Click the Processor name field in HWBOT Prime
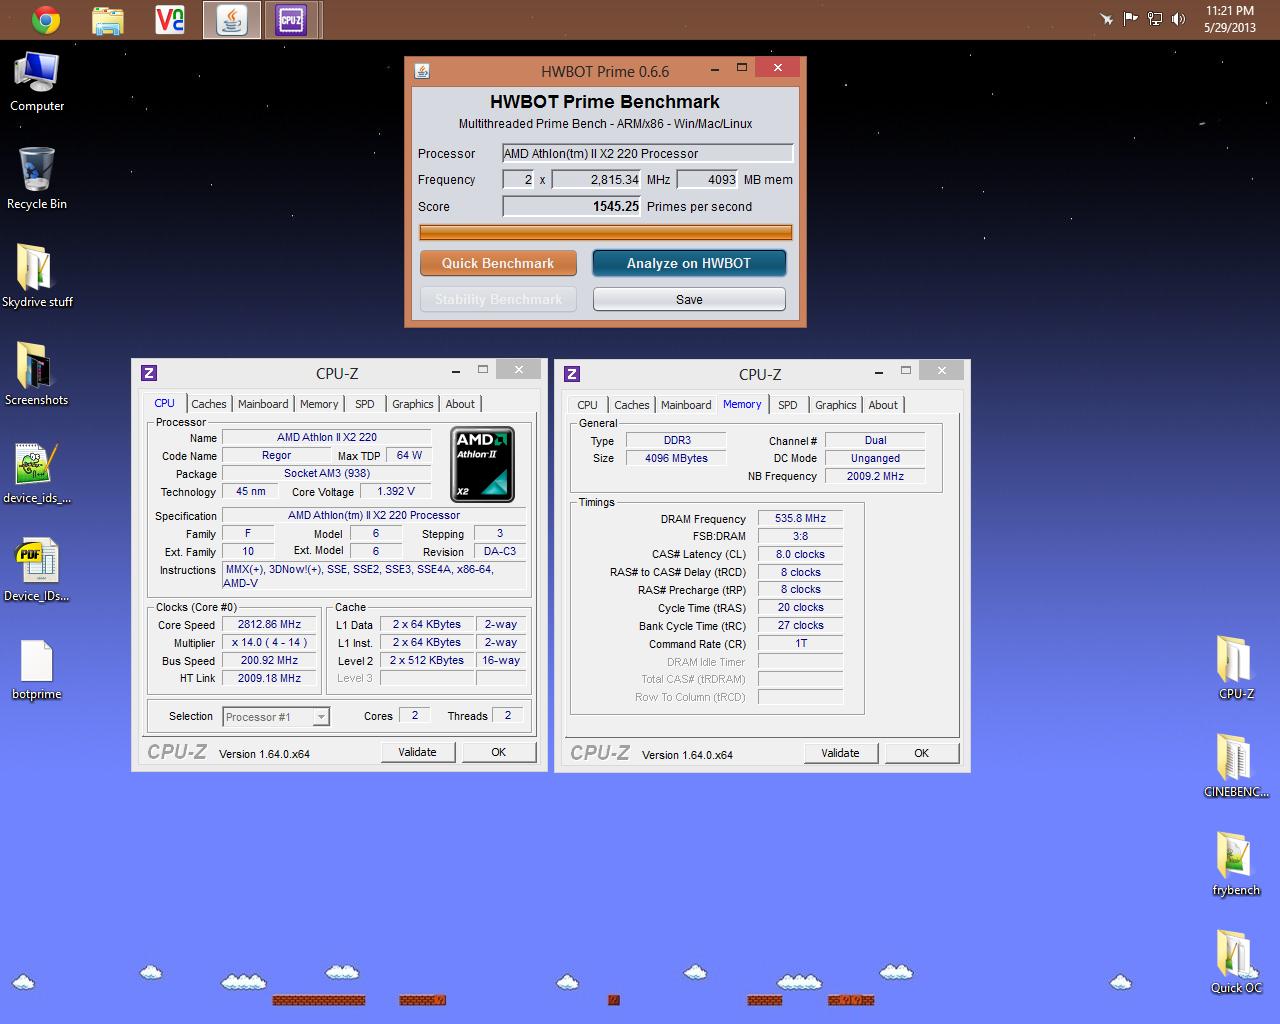 (x=647, y=153)
